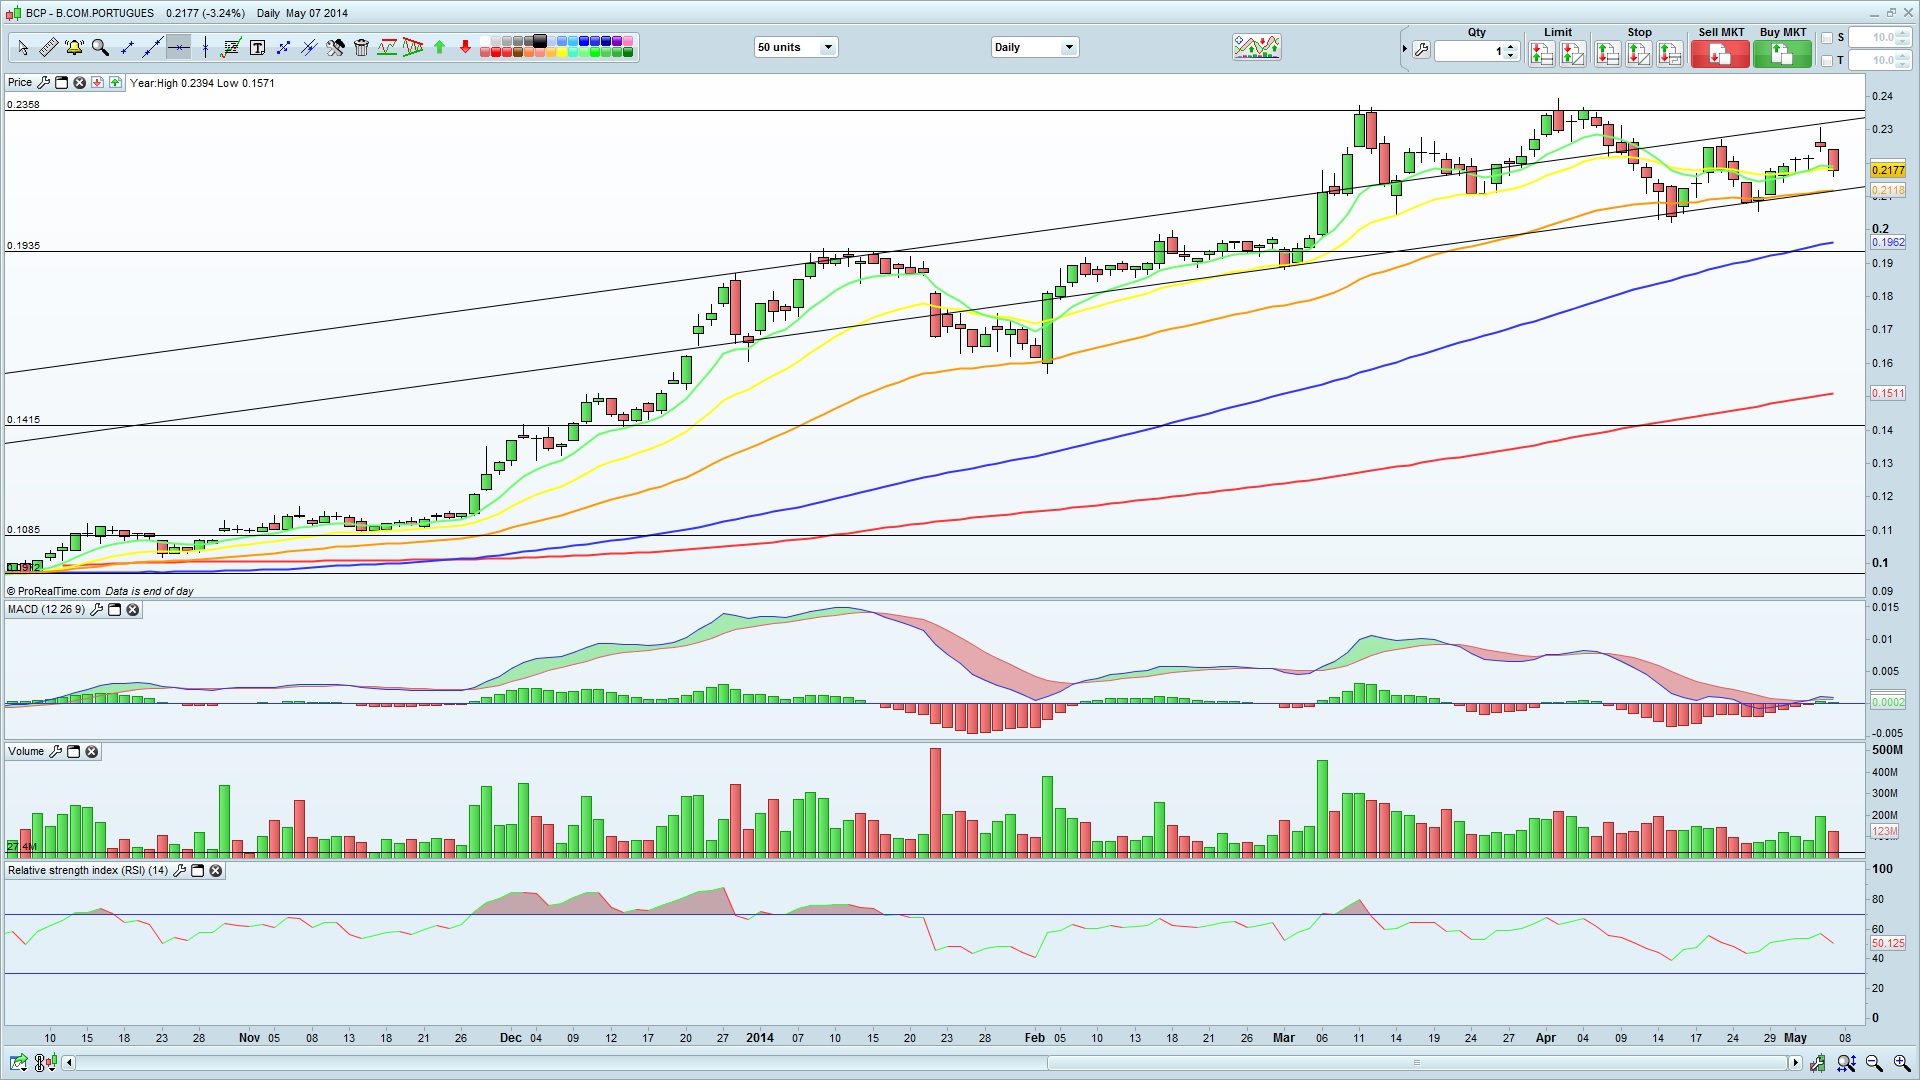Click the trash can delete icon
This screenshot has width=1920, height=1080.
click(362, 47)
